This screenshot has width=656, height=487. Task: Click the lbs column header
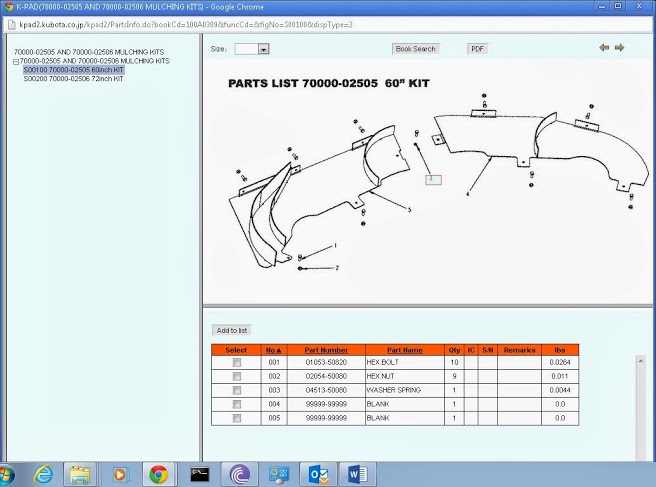pos(560,350)
